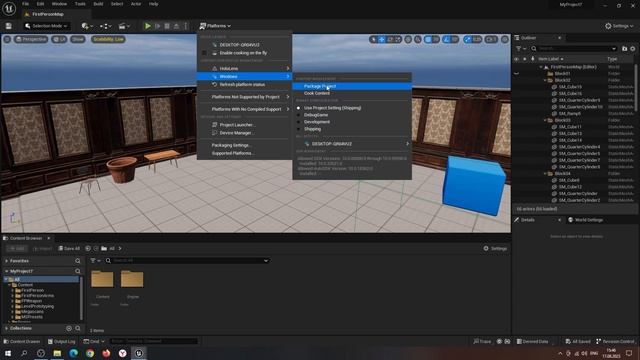Image resolution: width=640 pixels, height=360 pixels.
Task: Toggle Enable cooking on the fly checkbox
Action: (204, 53)
